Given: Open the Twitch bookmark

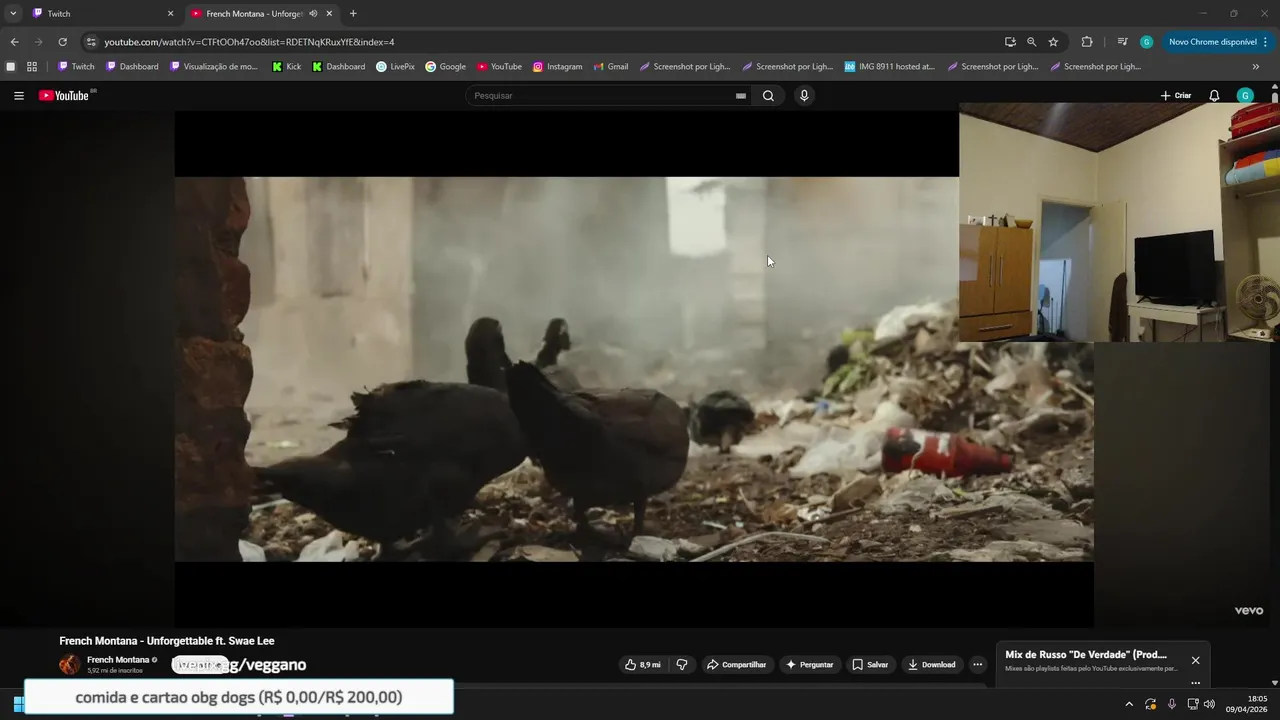Looking at the screenshot, I should (x=76, y=67).
